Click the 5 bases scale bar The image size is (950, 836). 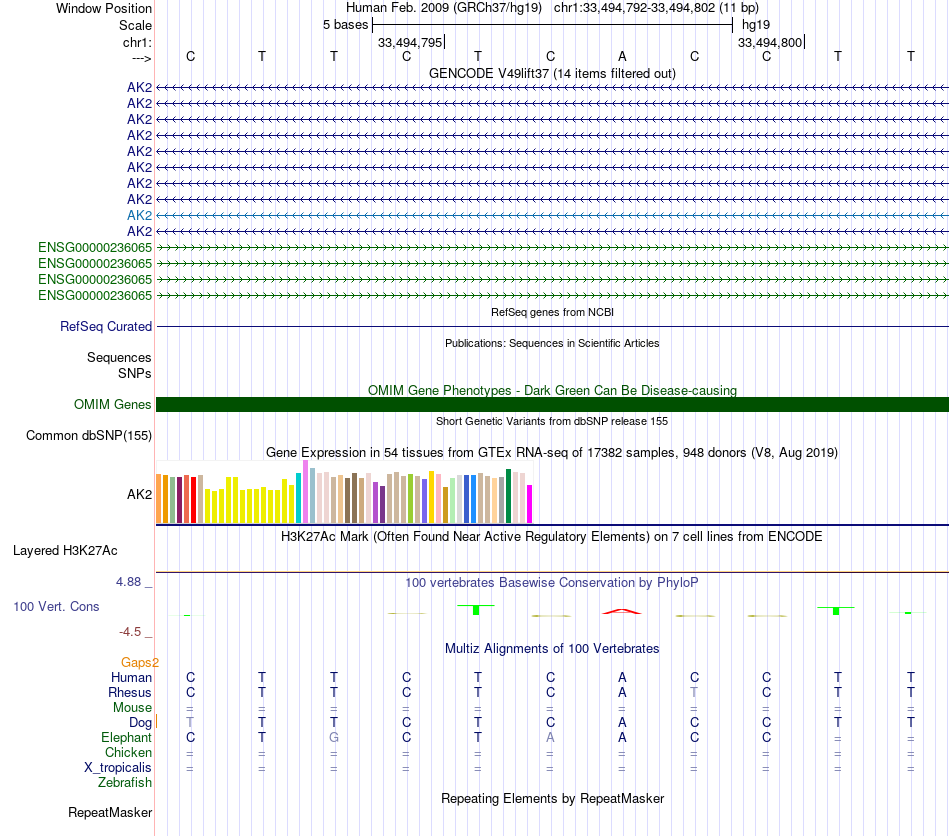pyautogui.click(x=552, y=25)
